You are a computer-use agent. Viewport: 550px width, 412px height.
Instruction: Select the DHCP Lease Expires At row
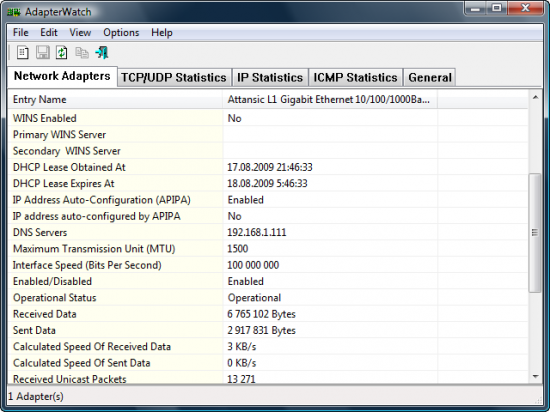[268, 183]
